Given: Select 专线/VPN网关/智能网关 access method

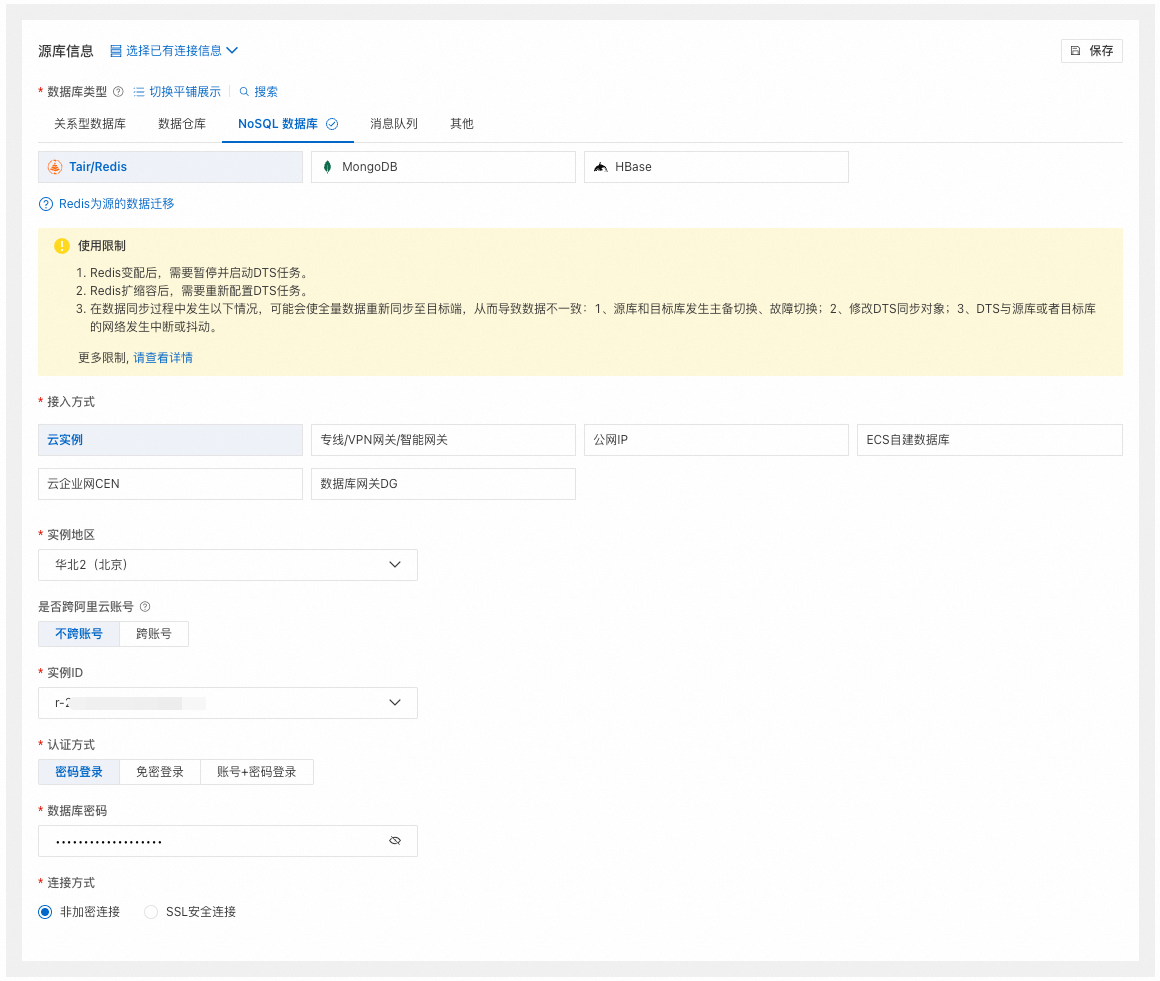Looking at the screenshot, I should pyautogui.click(x=443, y=440).
